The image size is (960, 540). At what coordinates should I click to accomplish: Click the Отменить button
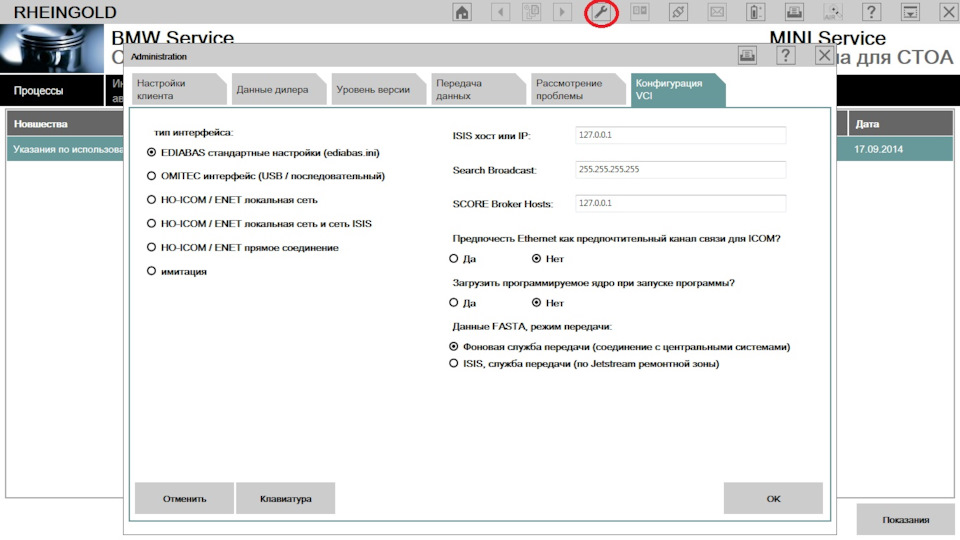click(x=184, y=498)
